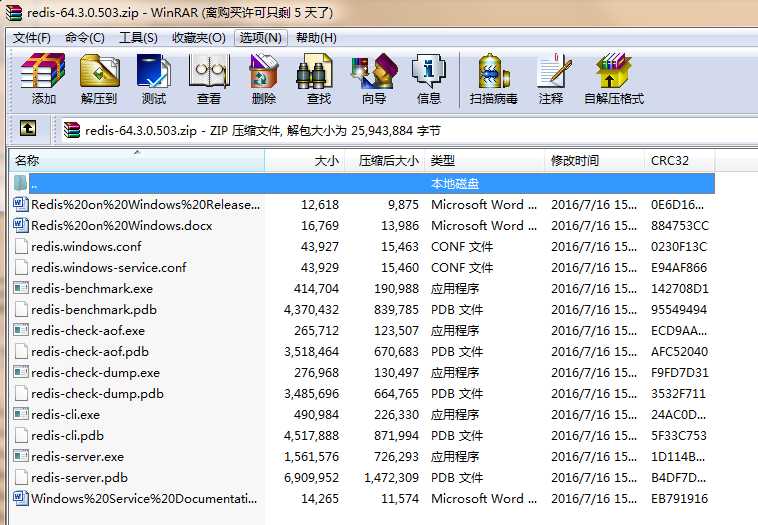This screenshot has width=758, height=525.
Task: Click the size value 6,909,952
Action: (x=311, y=478)
